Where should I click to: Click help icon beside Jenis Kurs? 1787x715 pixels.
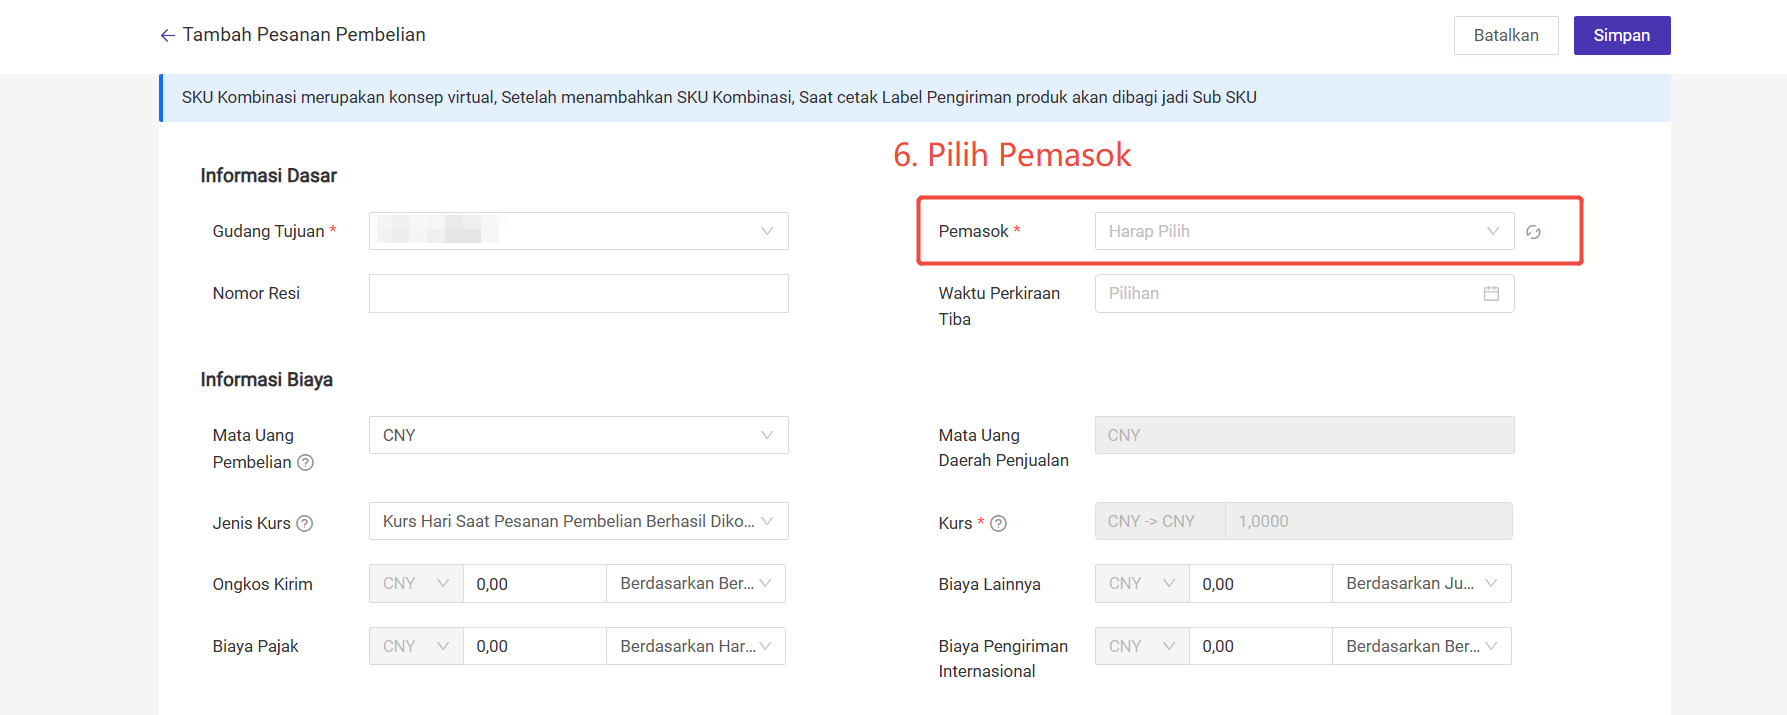(x=305, y=523)
